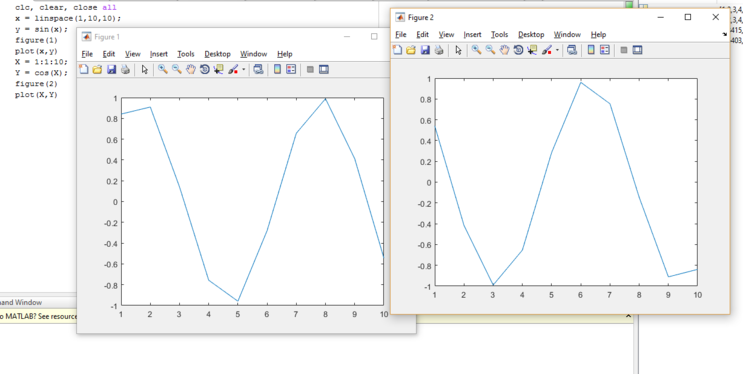
Task: Click Open File icon in Figure 2
Action: 411,50
